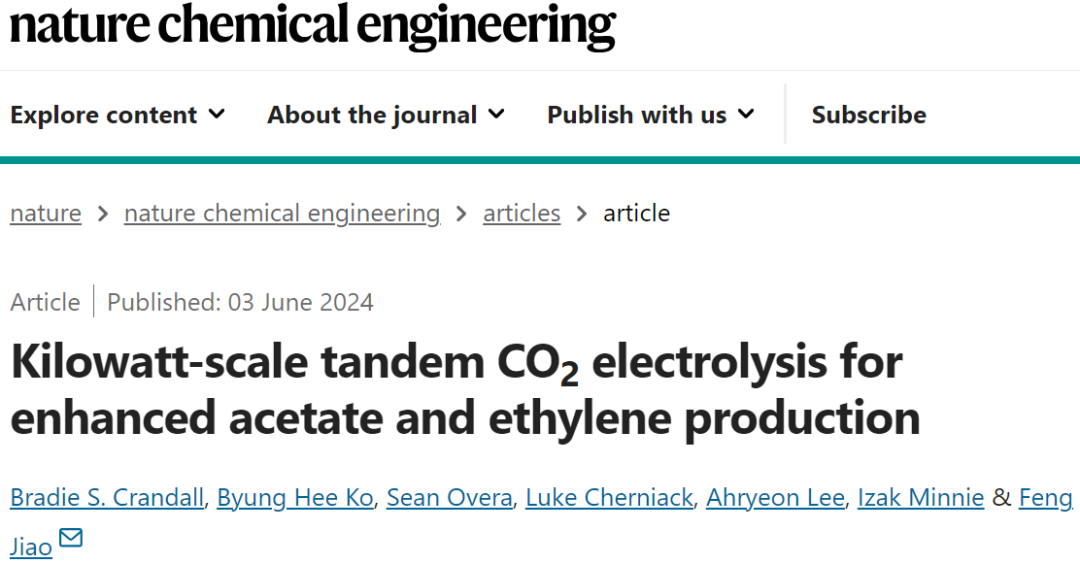Select author Ahryeon Lee link
This screenshot has width=1080, height=564.
(776, 497)
